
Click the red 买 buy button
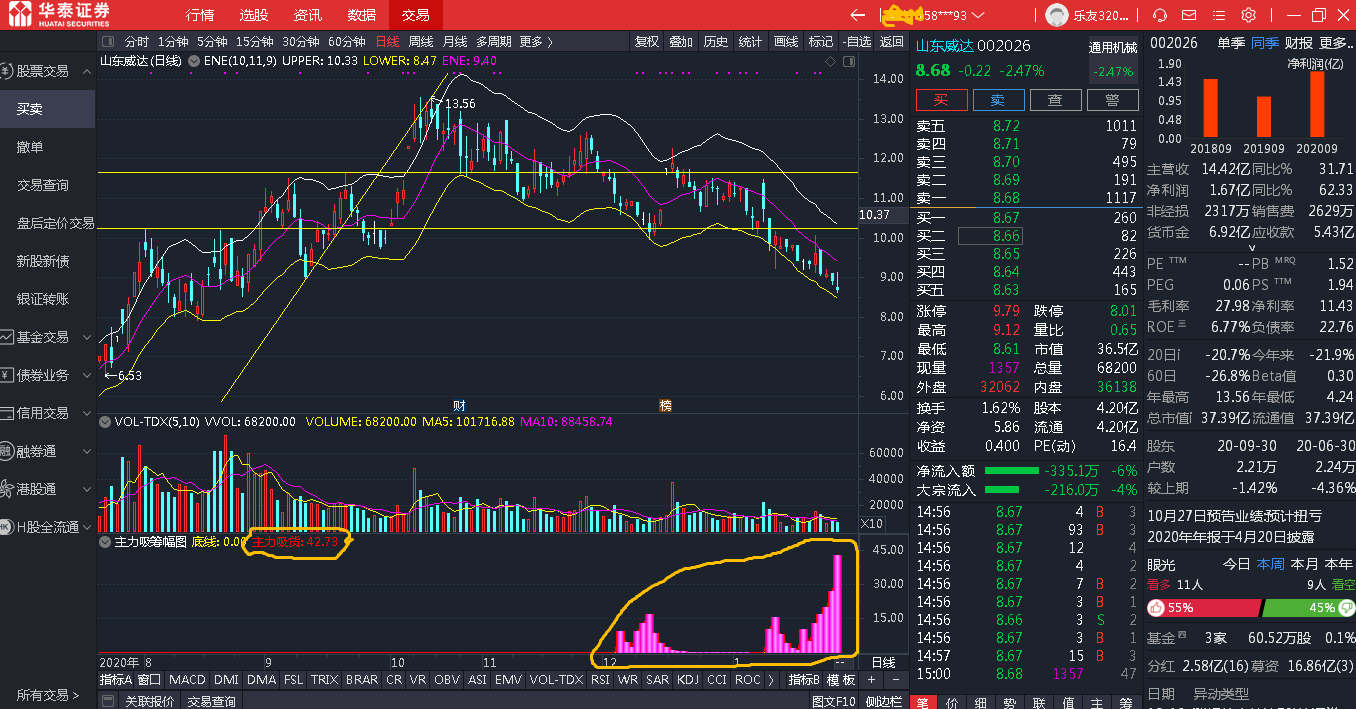(x=941, y=100)
